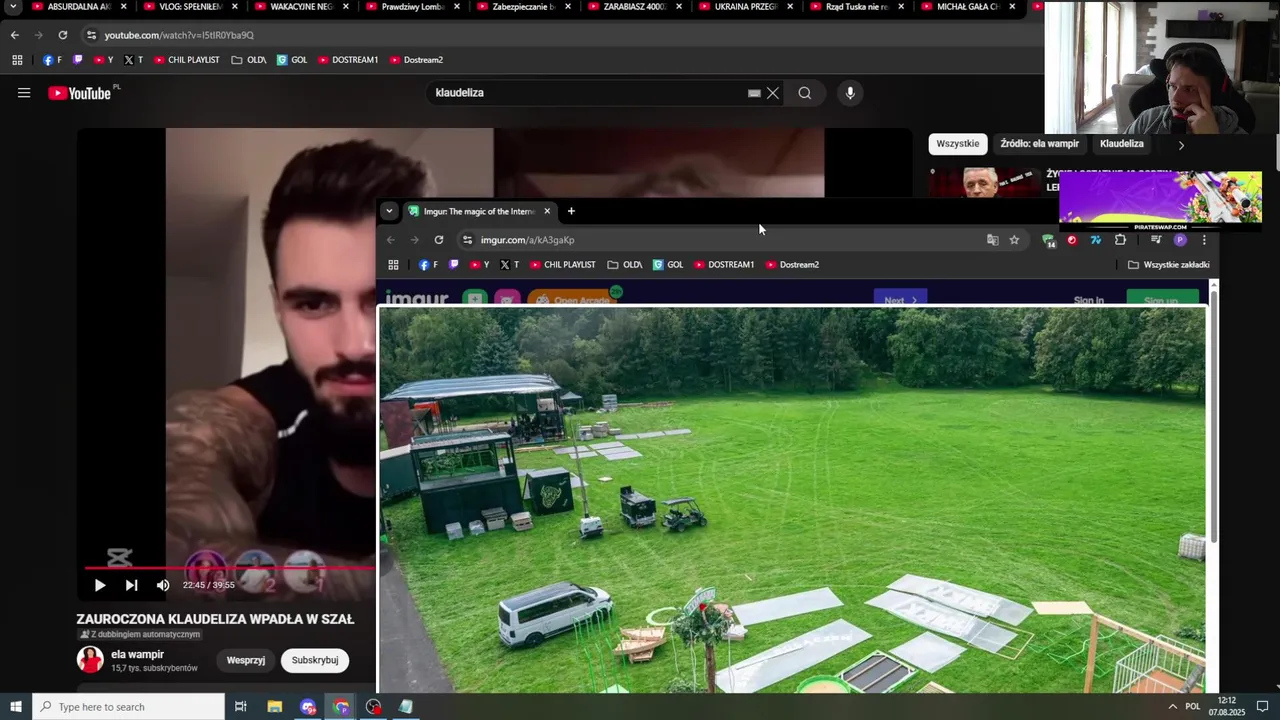
Task: Skip to the next YouTube video
Action: click(x=131, y=585)
